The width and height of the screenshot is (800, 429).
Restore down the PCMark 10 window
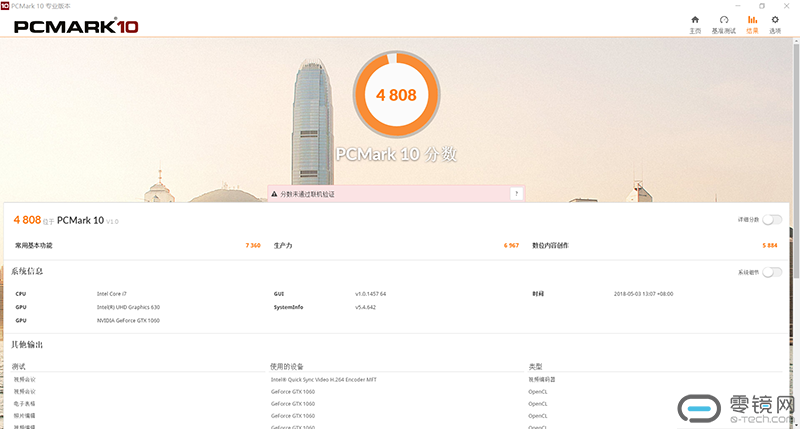(762, 6)
